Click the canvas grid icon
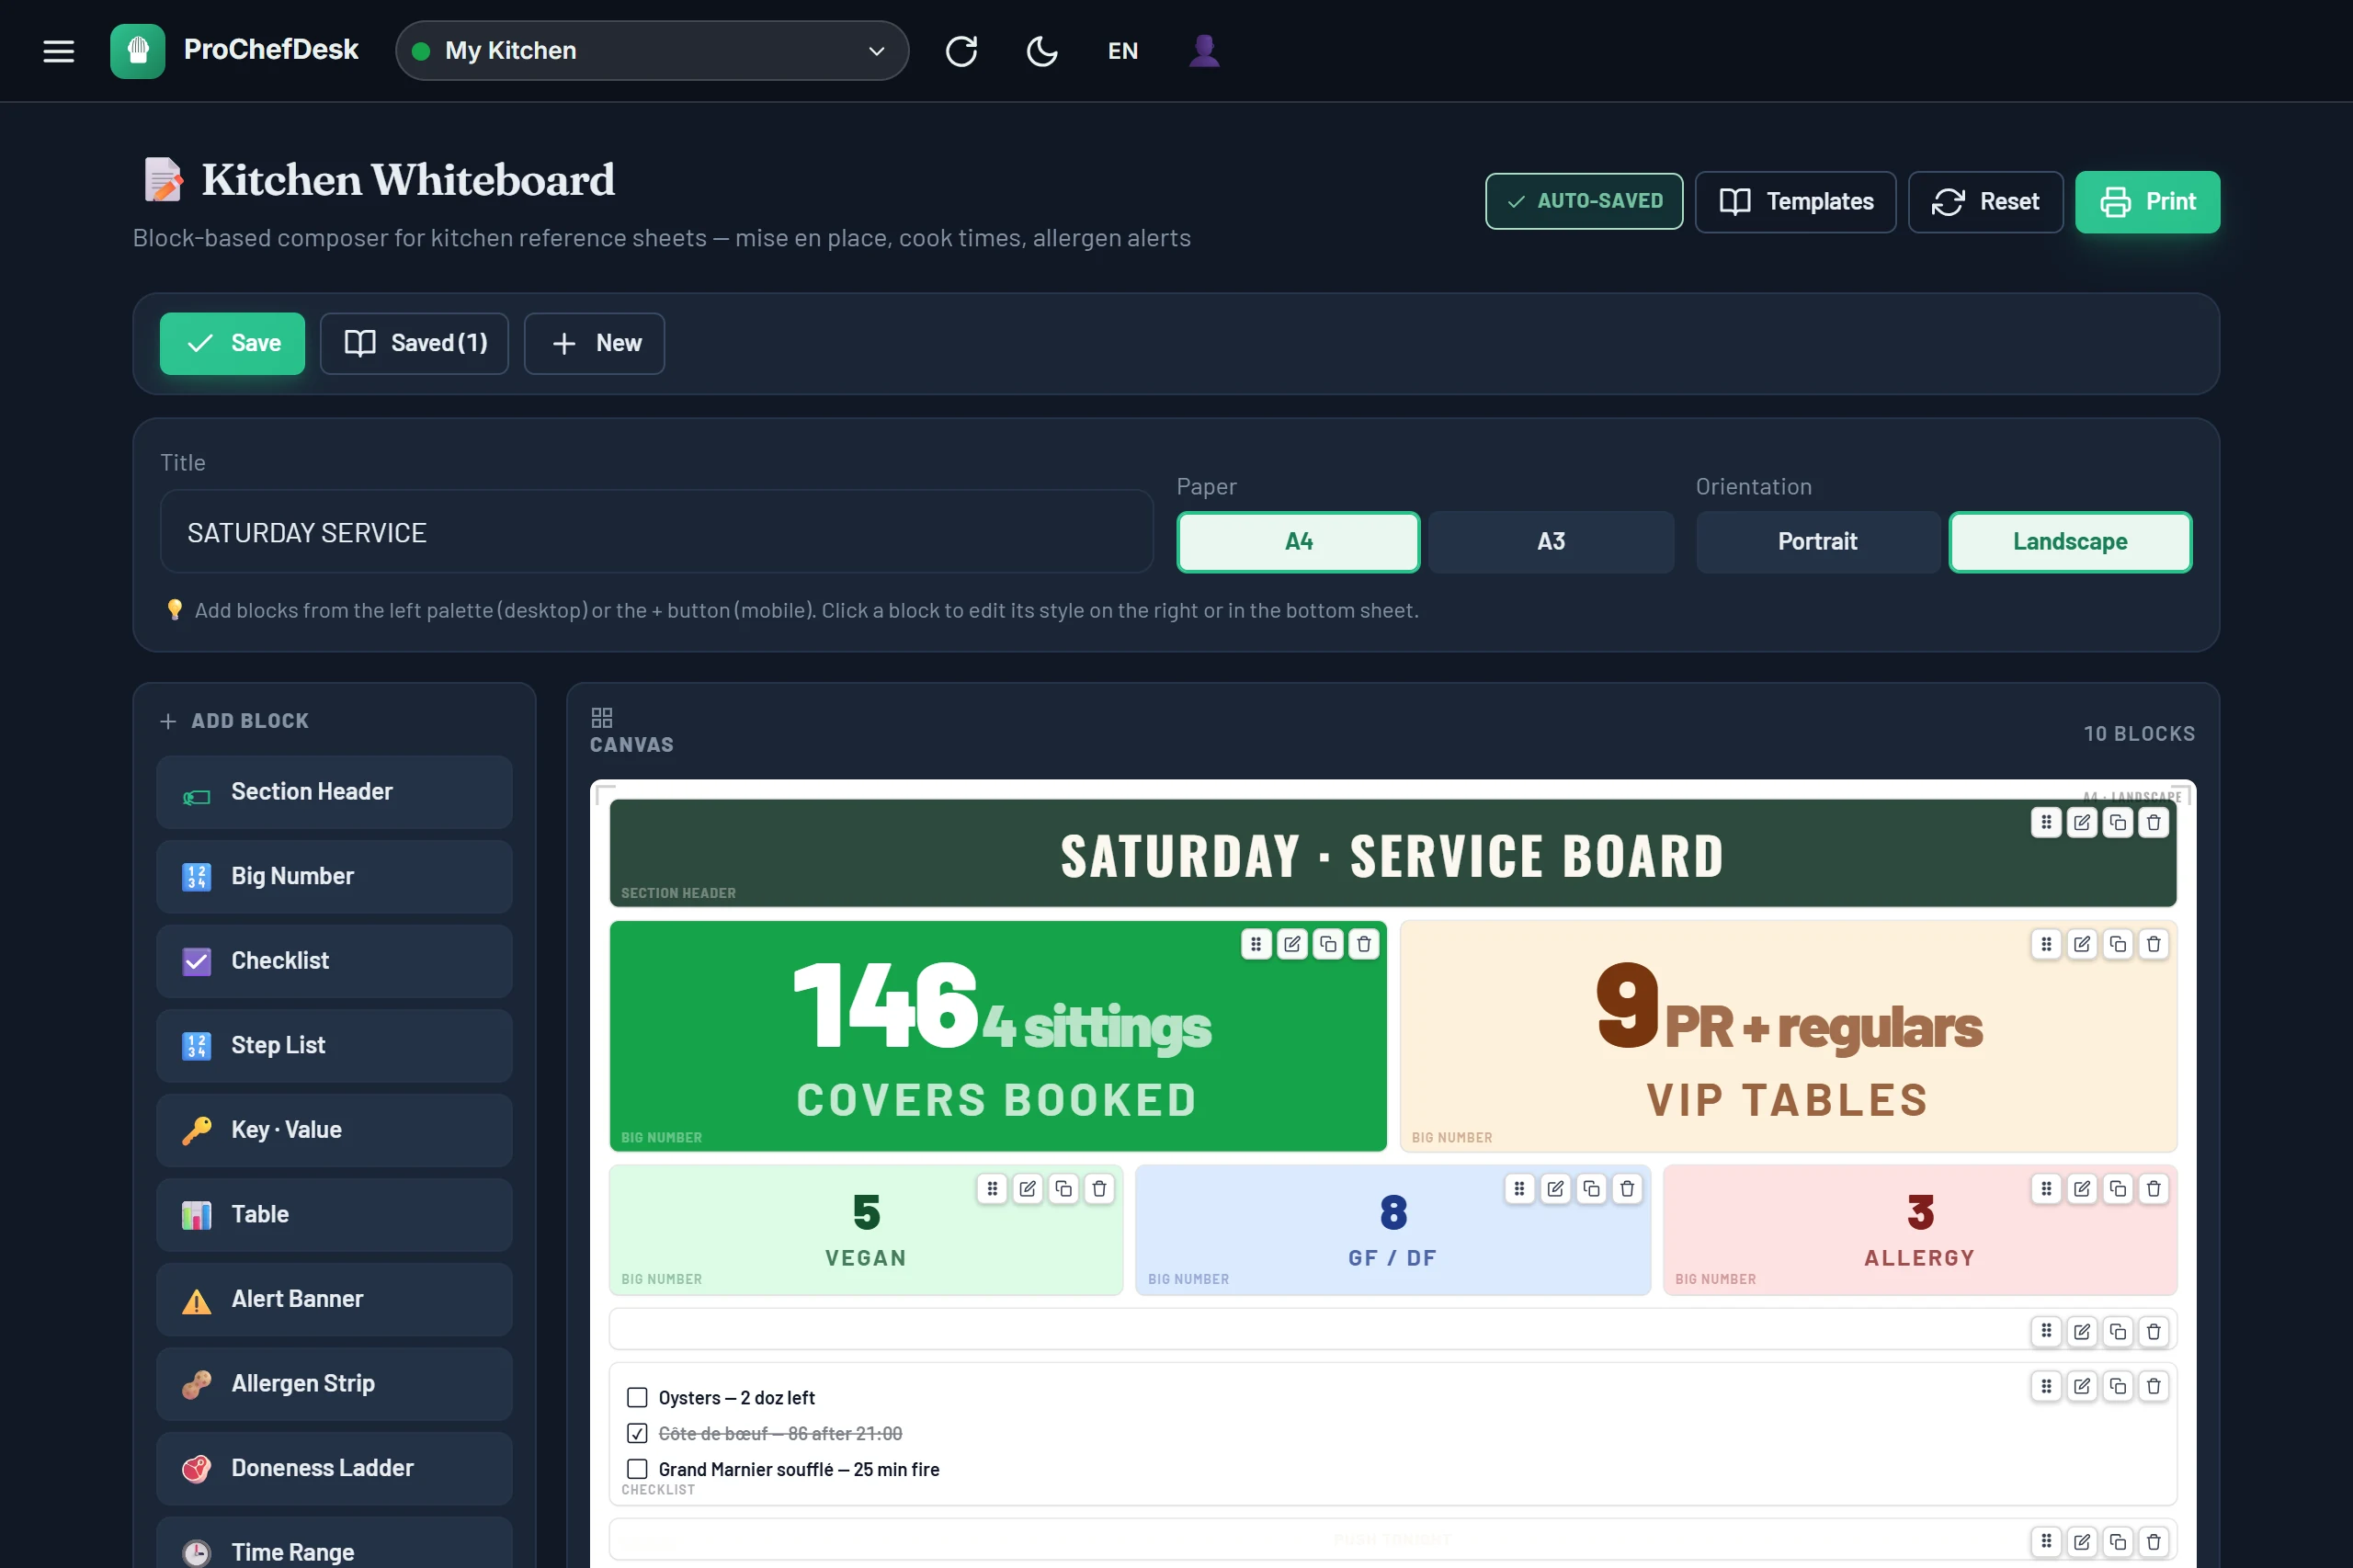This screenshot has height=1568, width=2353. click(x=602, y=718)
